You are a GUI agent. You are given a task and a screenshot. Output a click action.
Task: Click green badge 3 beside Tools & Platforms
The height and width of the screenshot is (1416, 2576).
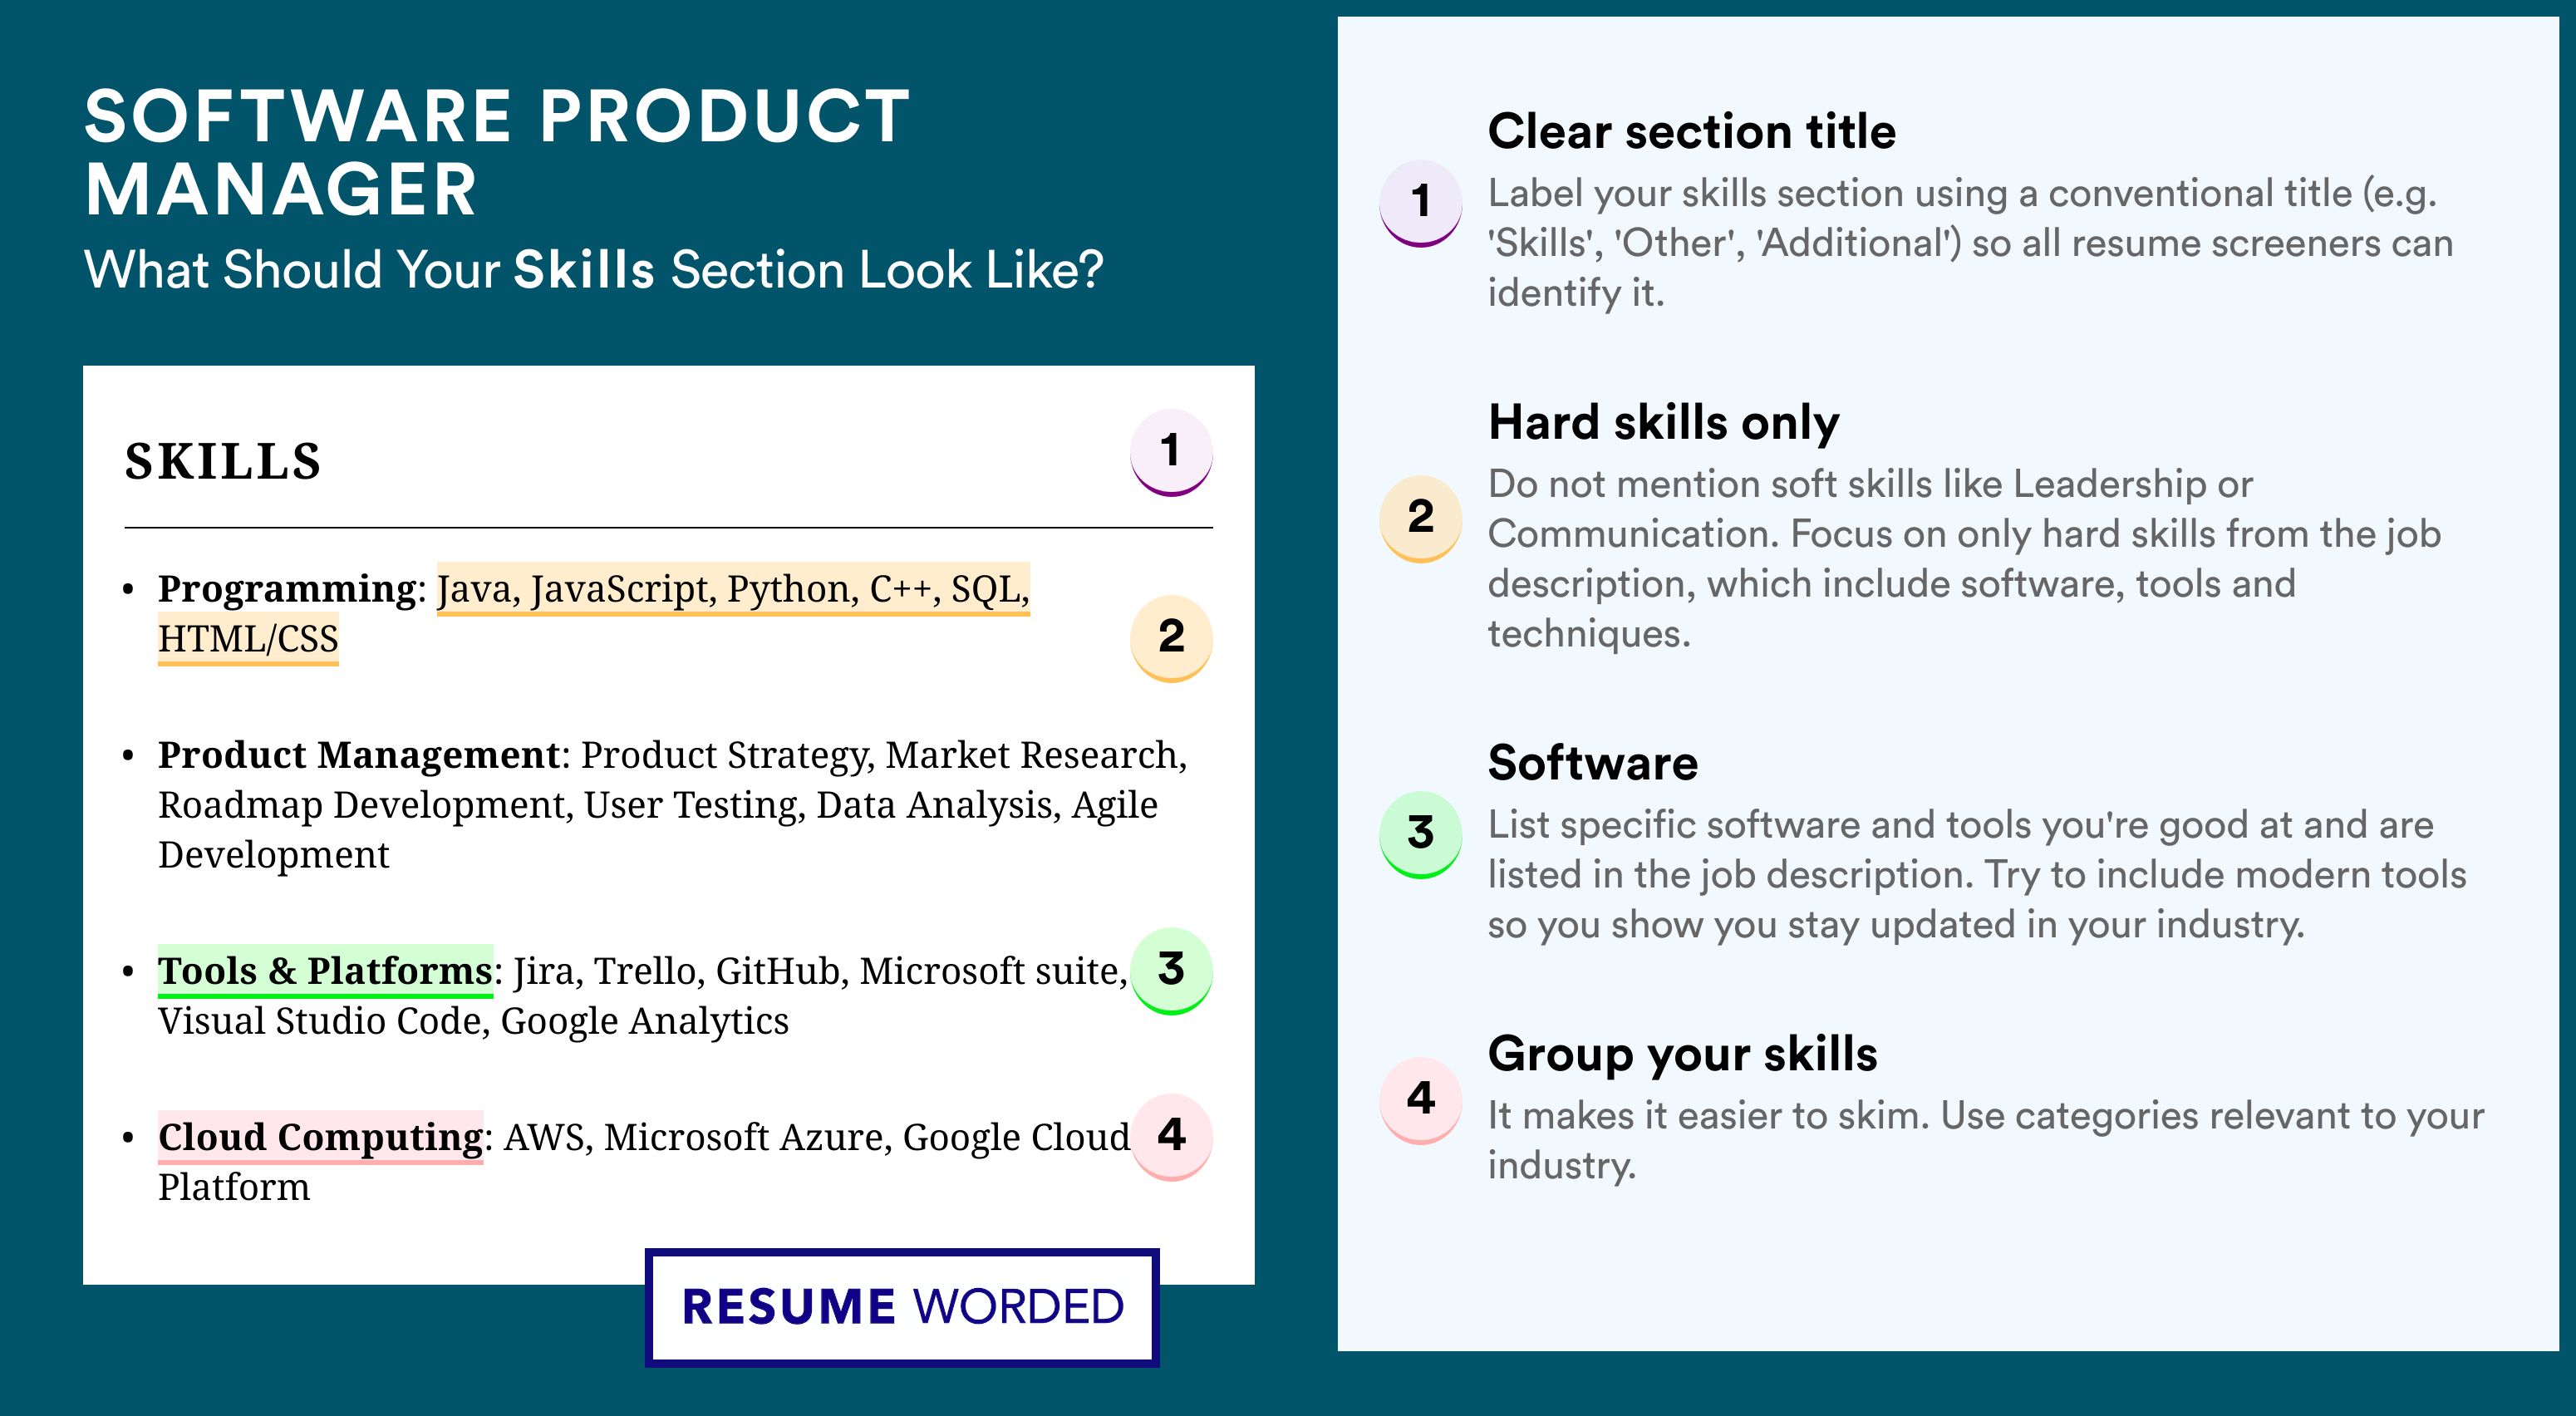pyautogui.click(x=1170, y=970)
